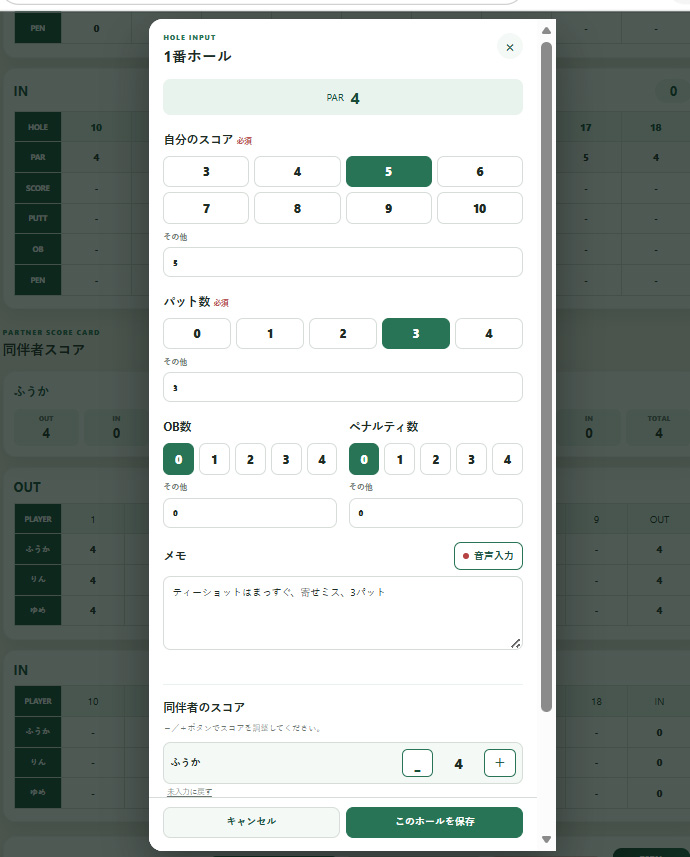Set OB数 to 4
690x857 pixels.
[322, 459]
